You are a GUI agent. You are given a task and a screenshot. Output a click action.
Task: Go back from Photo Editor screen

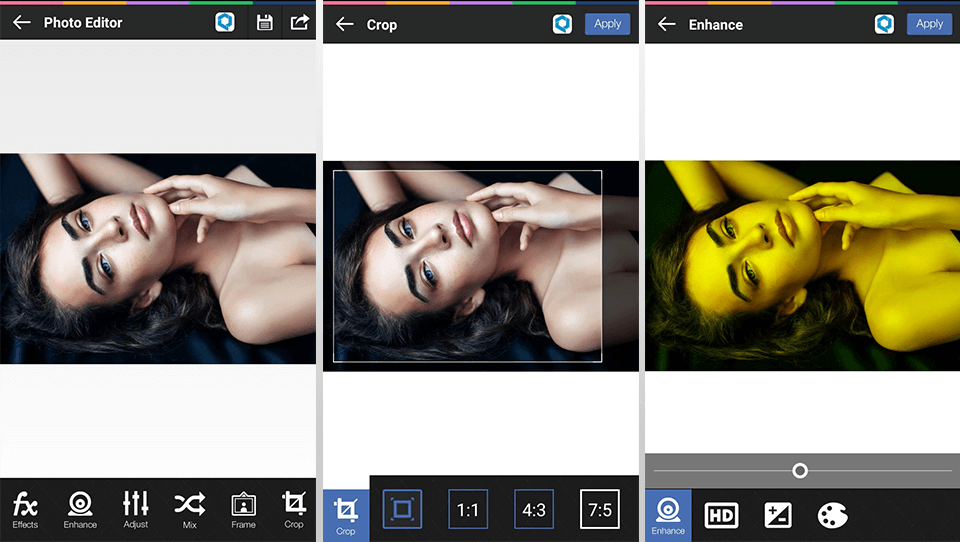pos(21,23)
